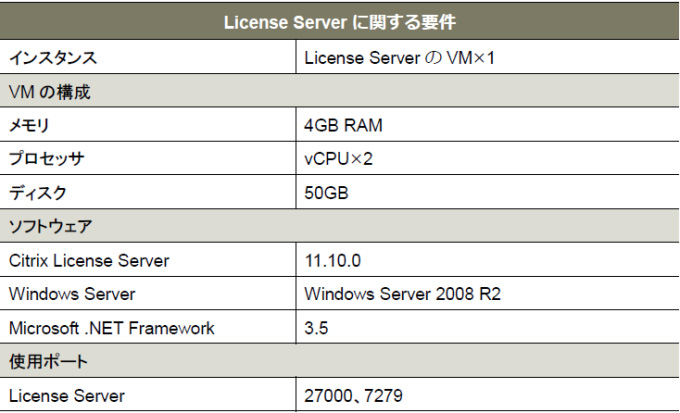Click the 'ソフトウェア' section row

pos(340,226)
